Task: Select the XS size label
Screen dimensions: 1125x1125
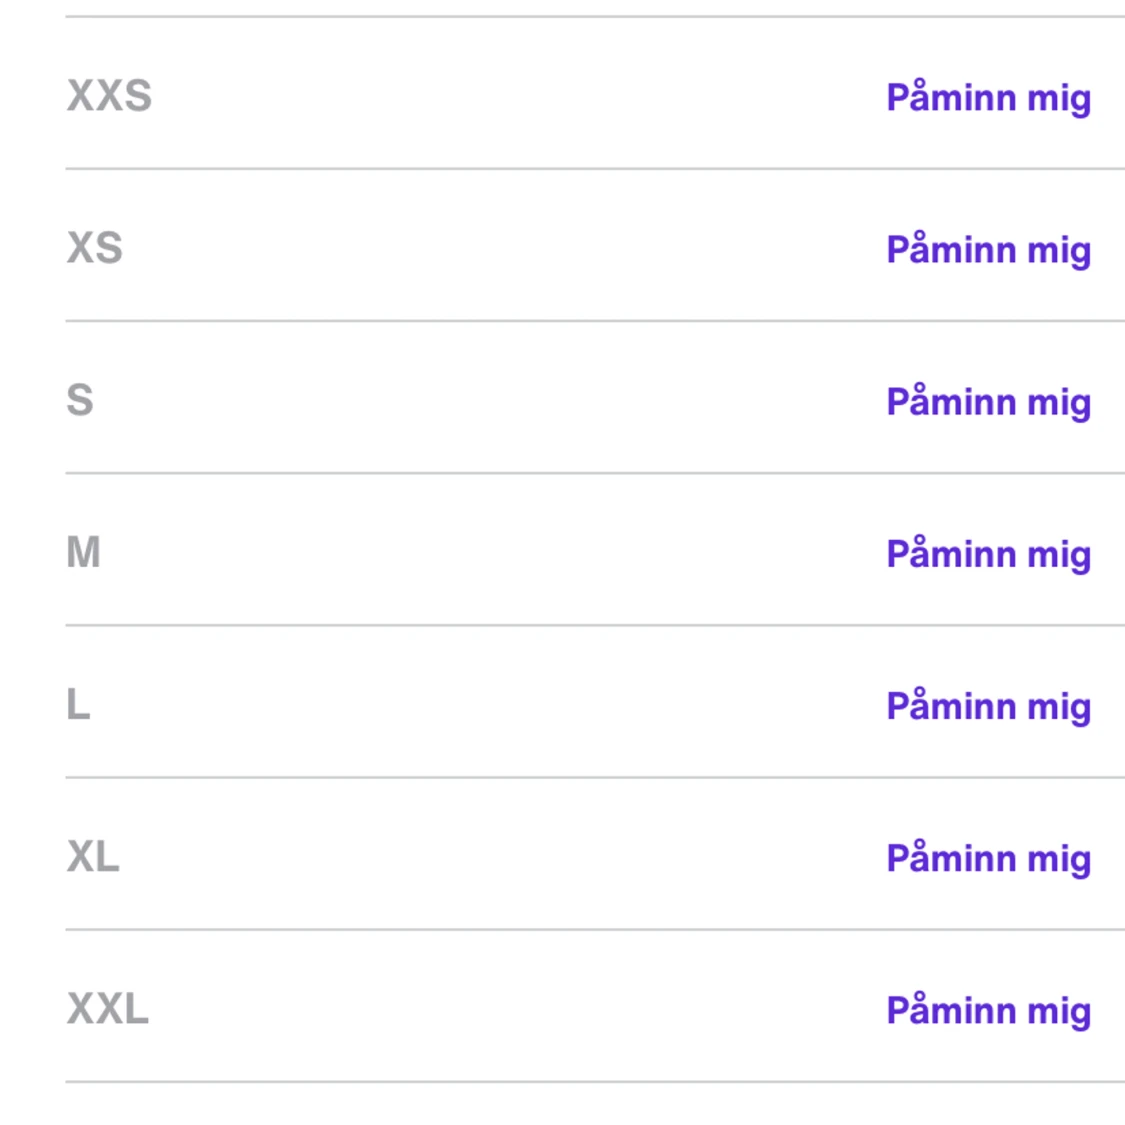Action: pos(94,248)
